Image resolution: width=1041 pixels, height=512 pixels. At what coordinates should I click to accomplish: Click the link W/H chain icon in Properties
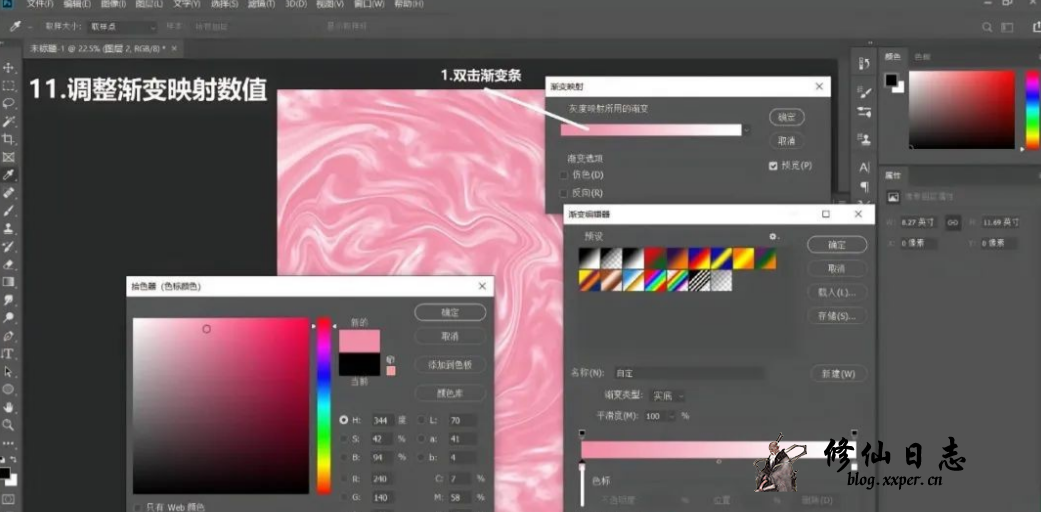[953, 222]
